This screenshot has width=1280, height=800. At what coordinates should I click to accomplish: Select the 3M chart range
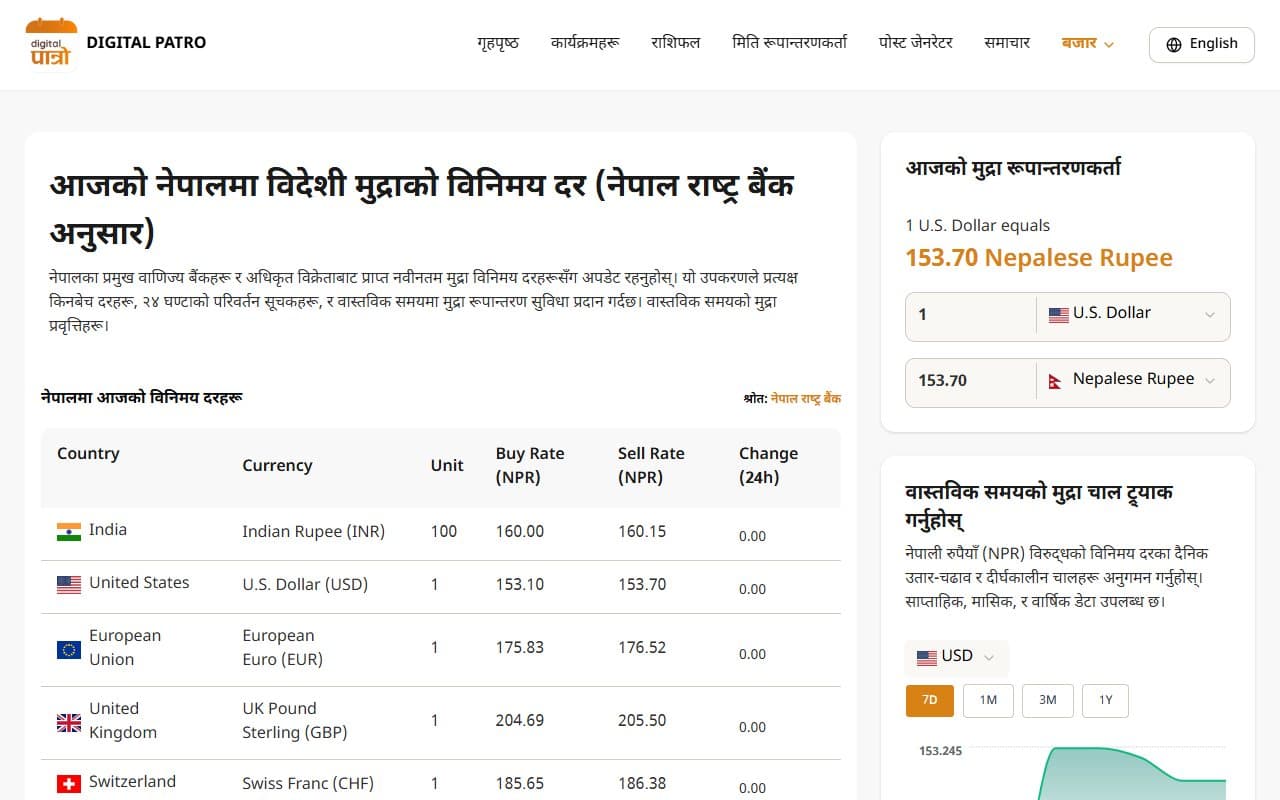(1047, 700)
